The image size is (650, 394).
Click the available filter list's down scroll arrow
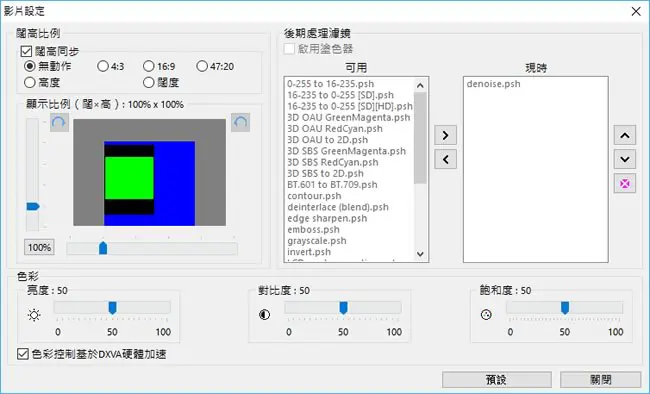(x=420, y=254)
